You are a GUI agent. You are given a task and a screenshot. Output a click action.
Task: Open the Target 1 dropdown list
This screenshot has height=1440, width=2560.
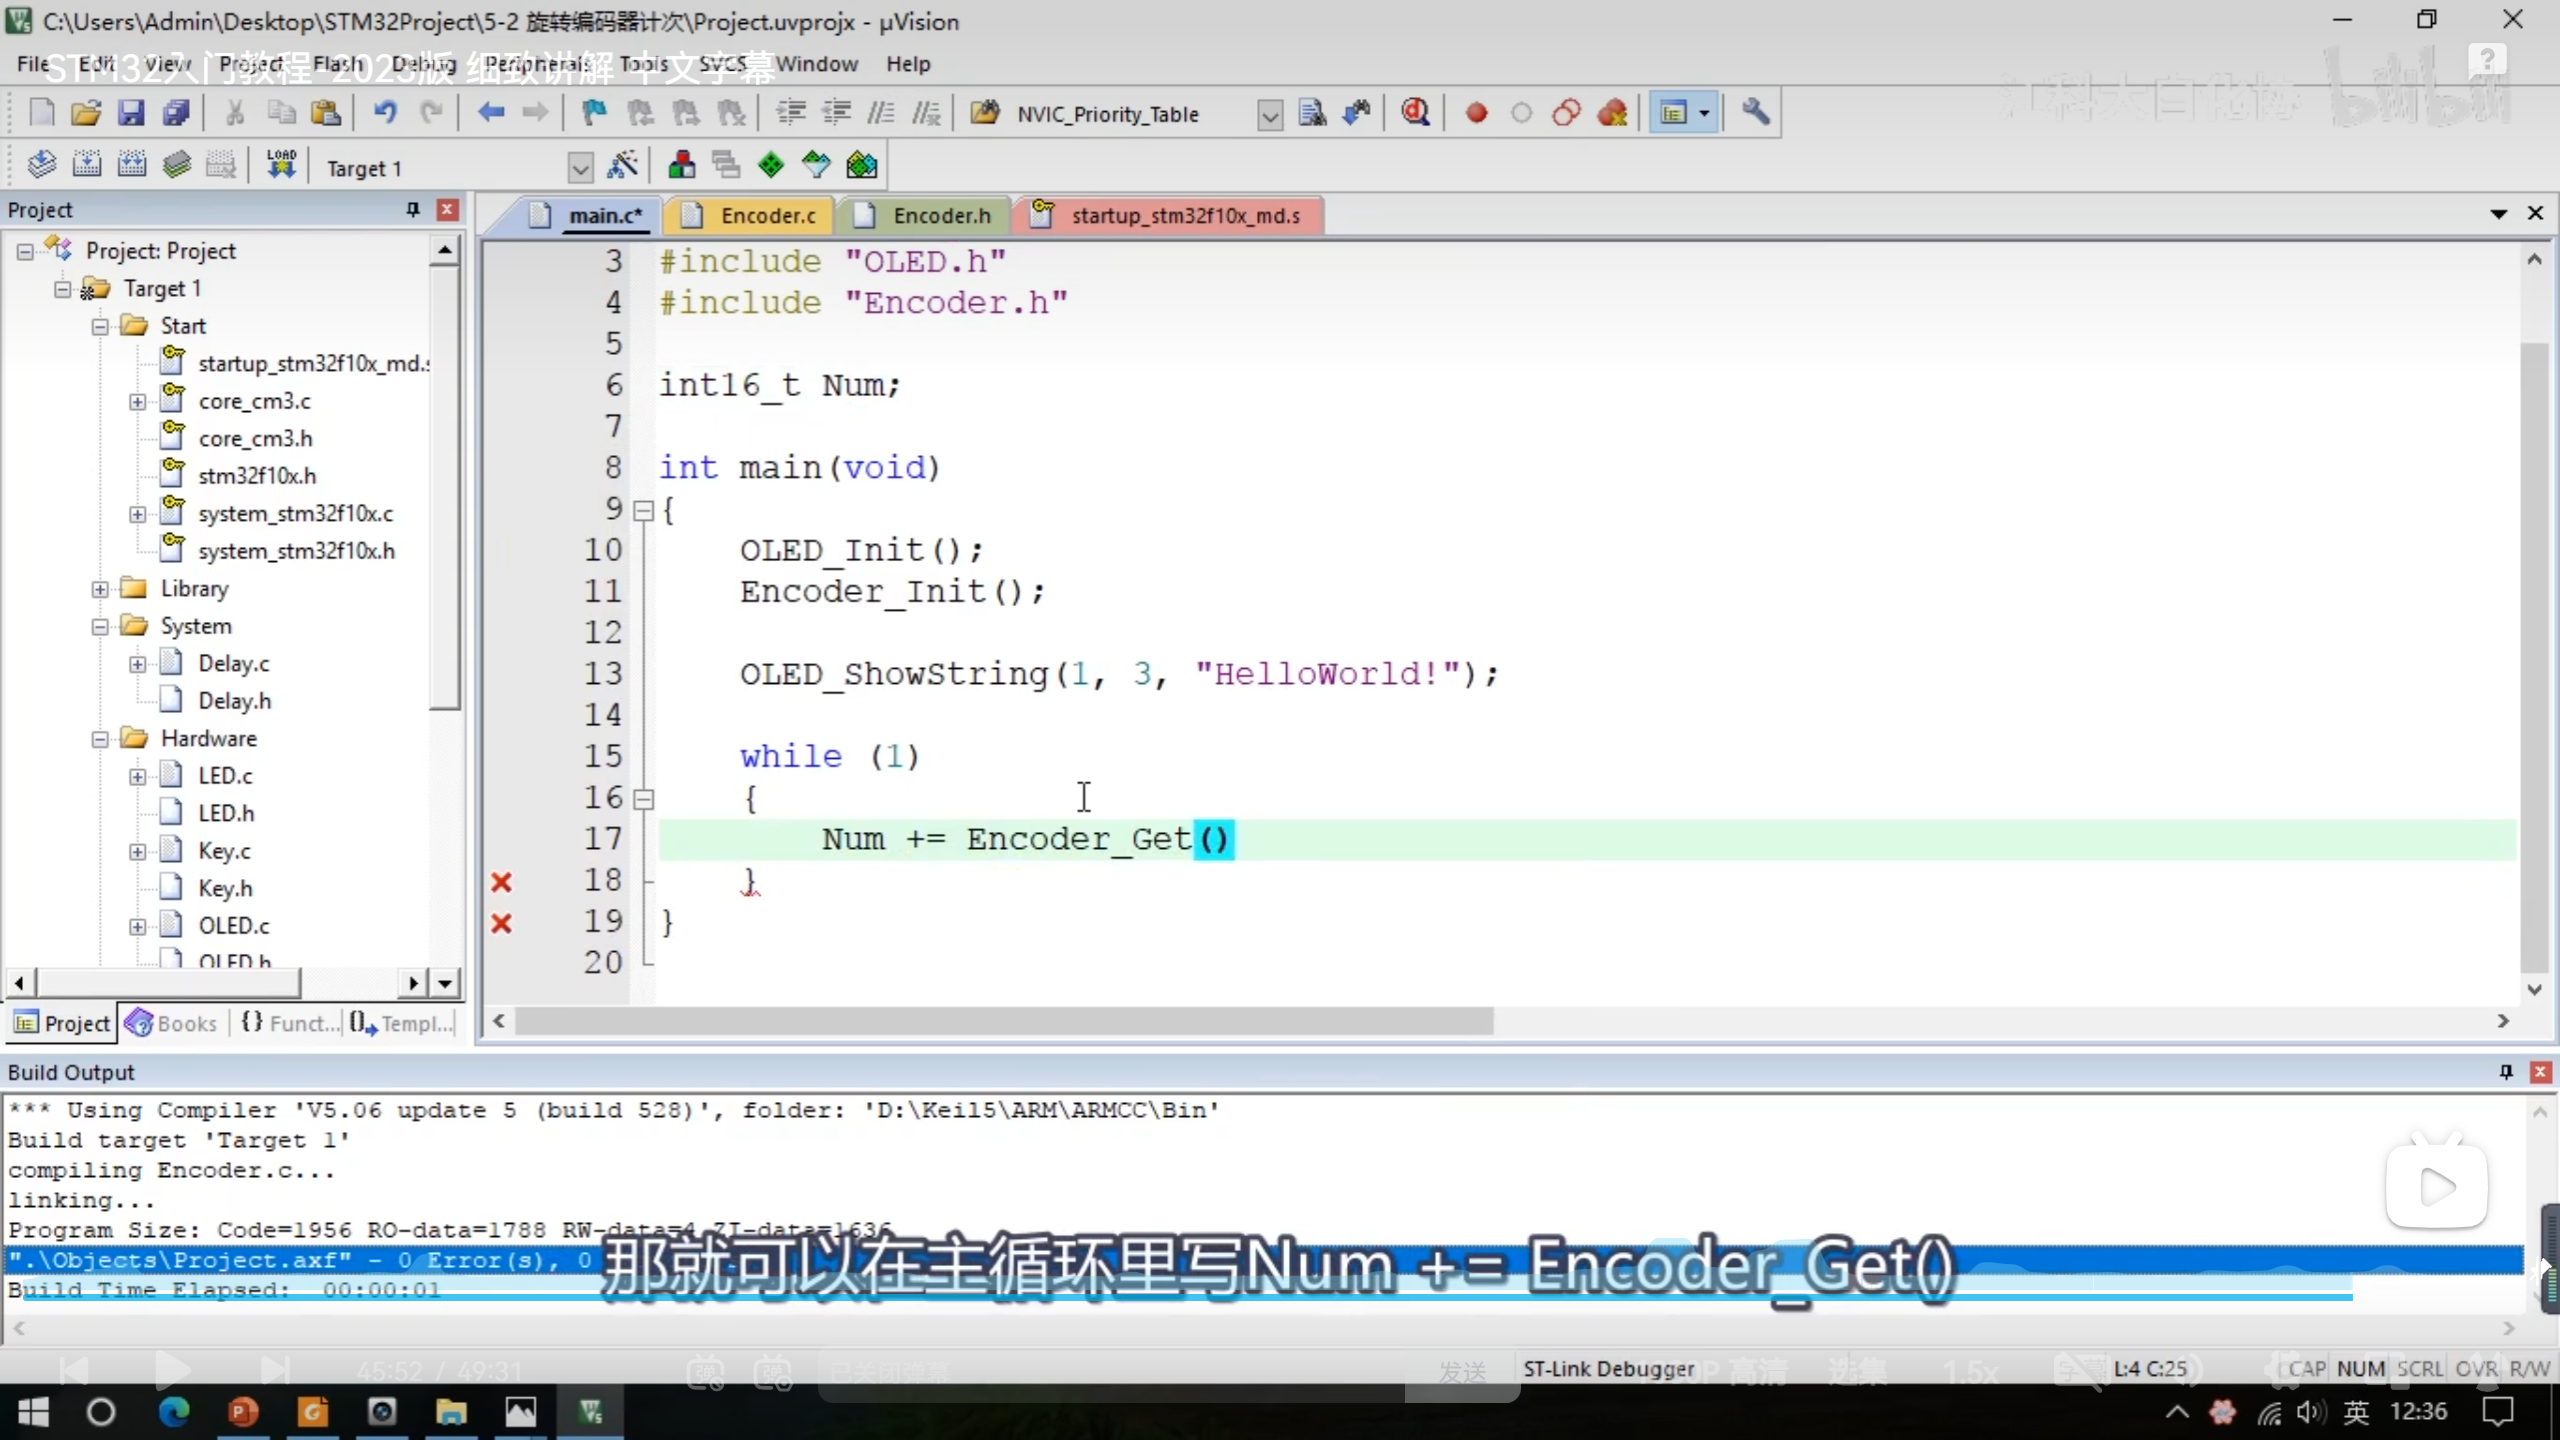[x=580, y=168]
